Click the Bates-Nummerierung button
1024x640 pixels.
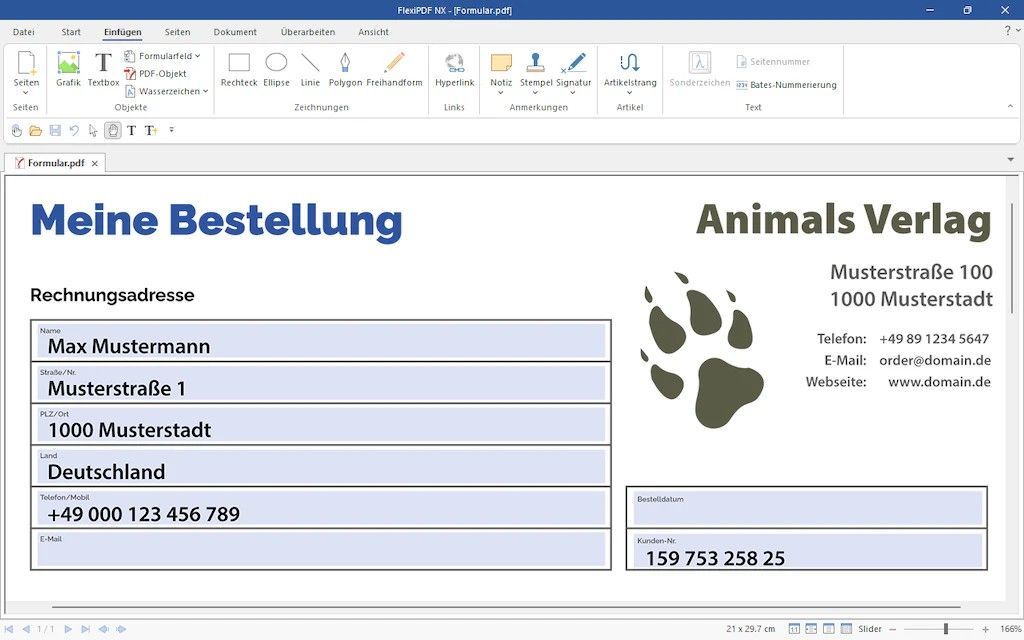(x=786, y=85)
